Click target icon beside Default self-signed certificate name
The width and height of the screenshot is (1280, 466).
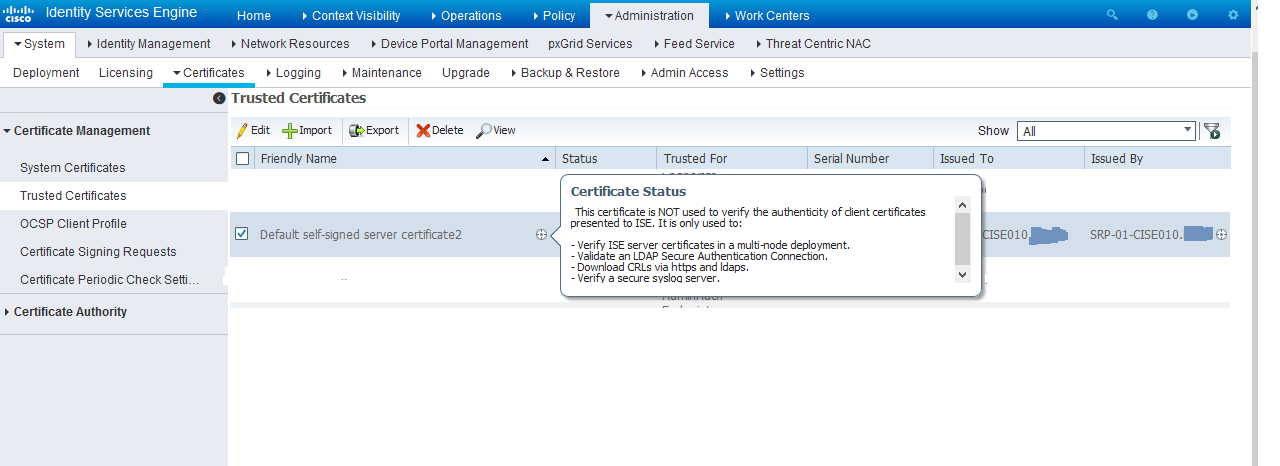pyautogui.click(x=541, y=234)
